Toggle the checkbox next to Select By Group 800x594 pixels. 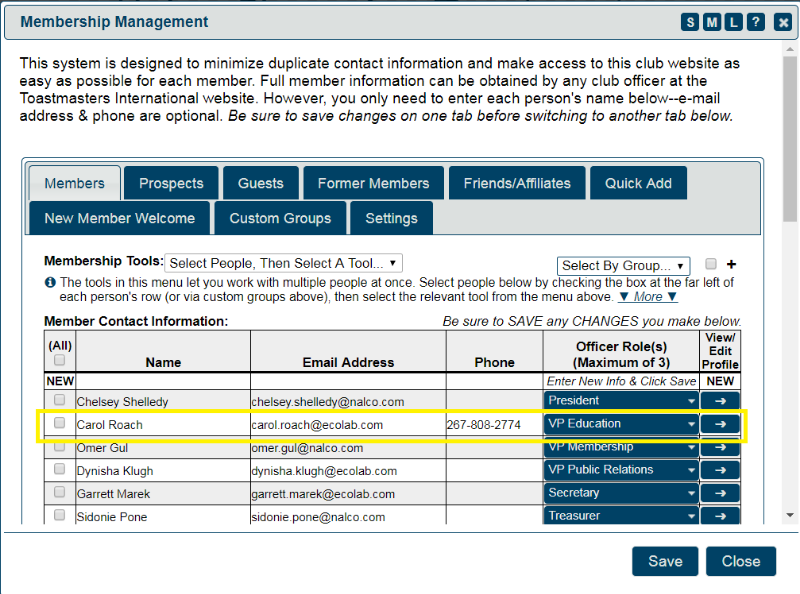pos(711,264)
